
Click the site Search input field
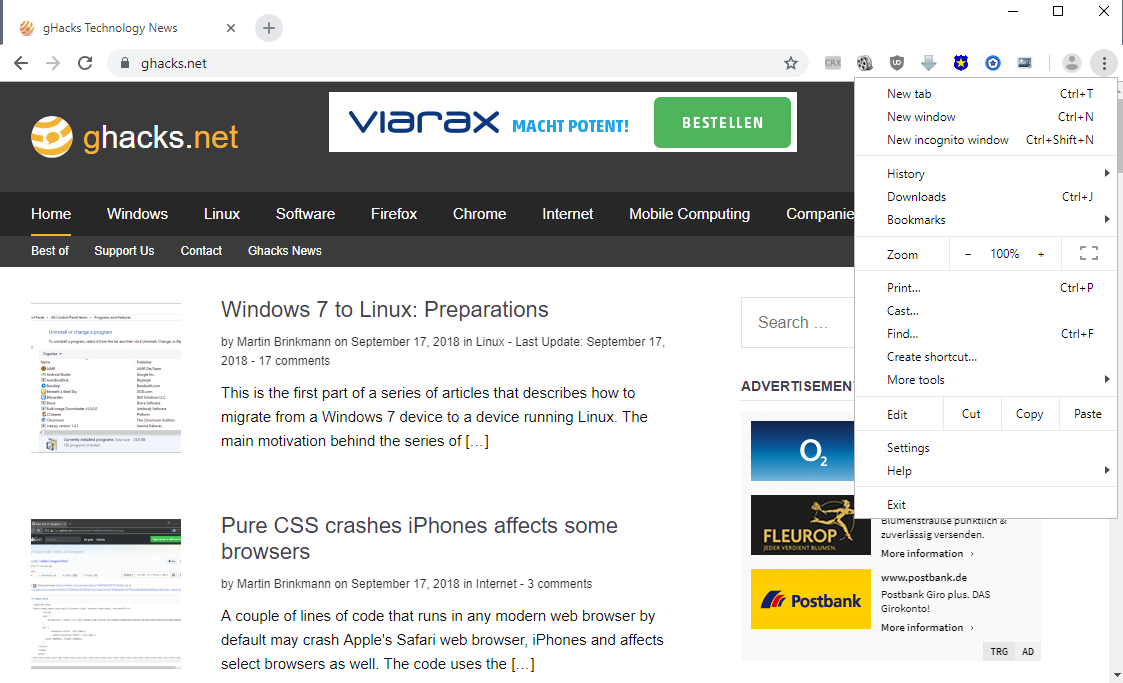[x=798, y=322]
